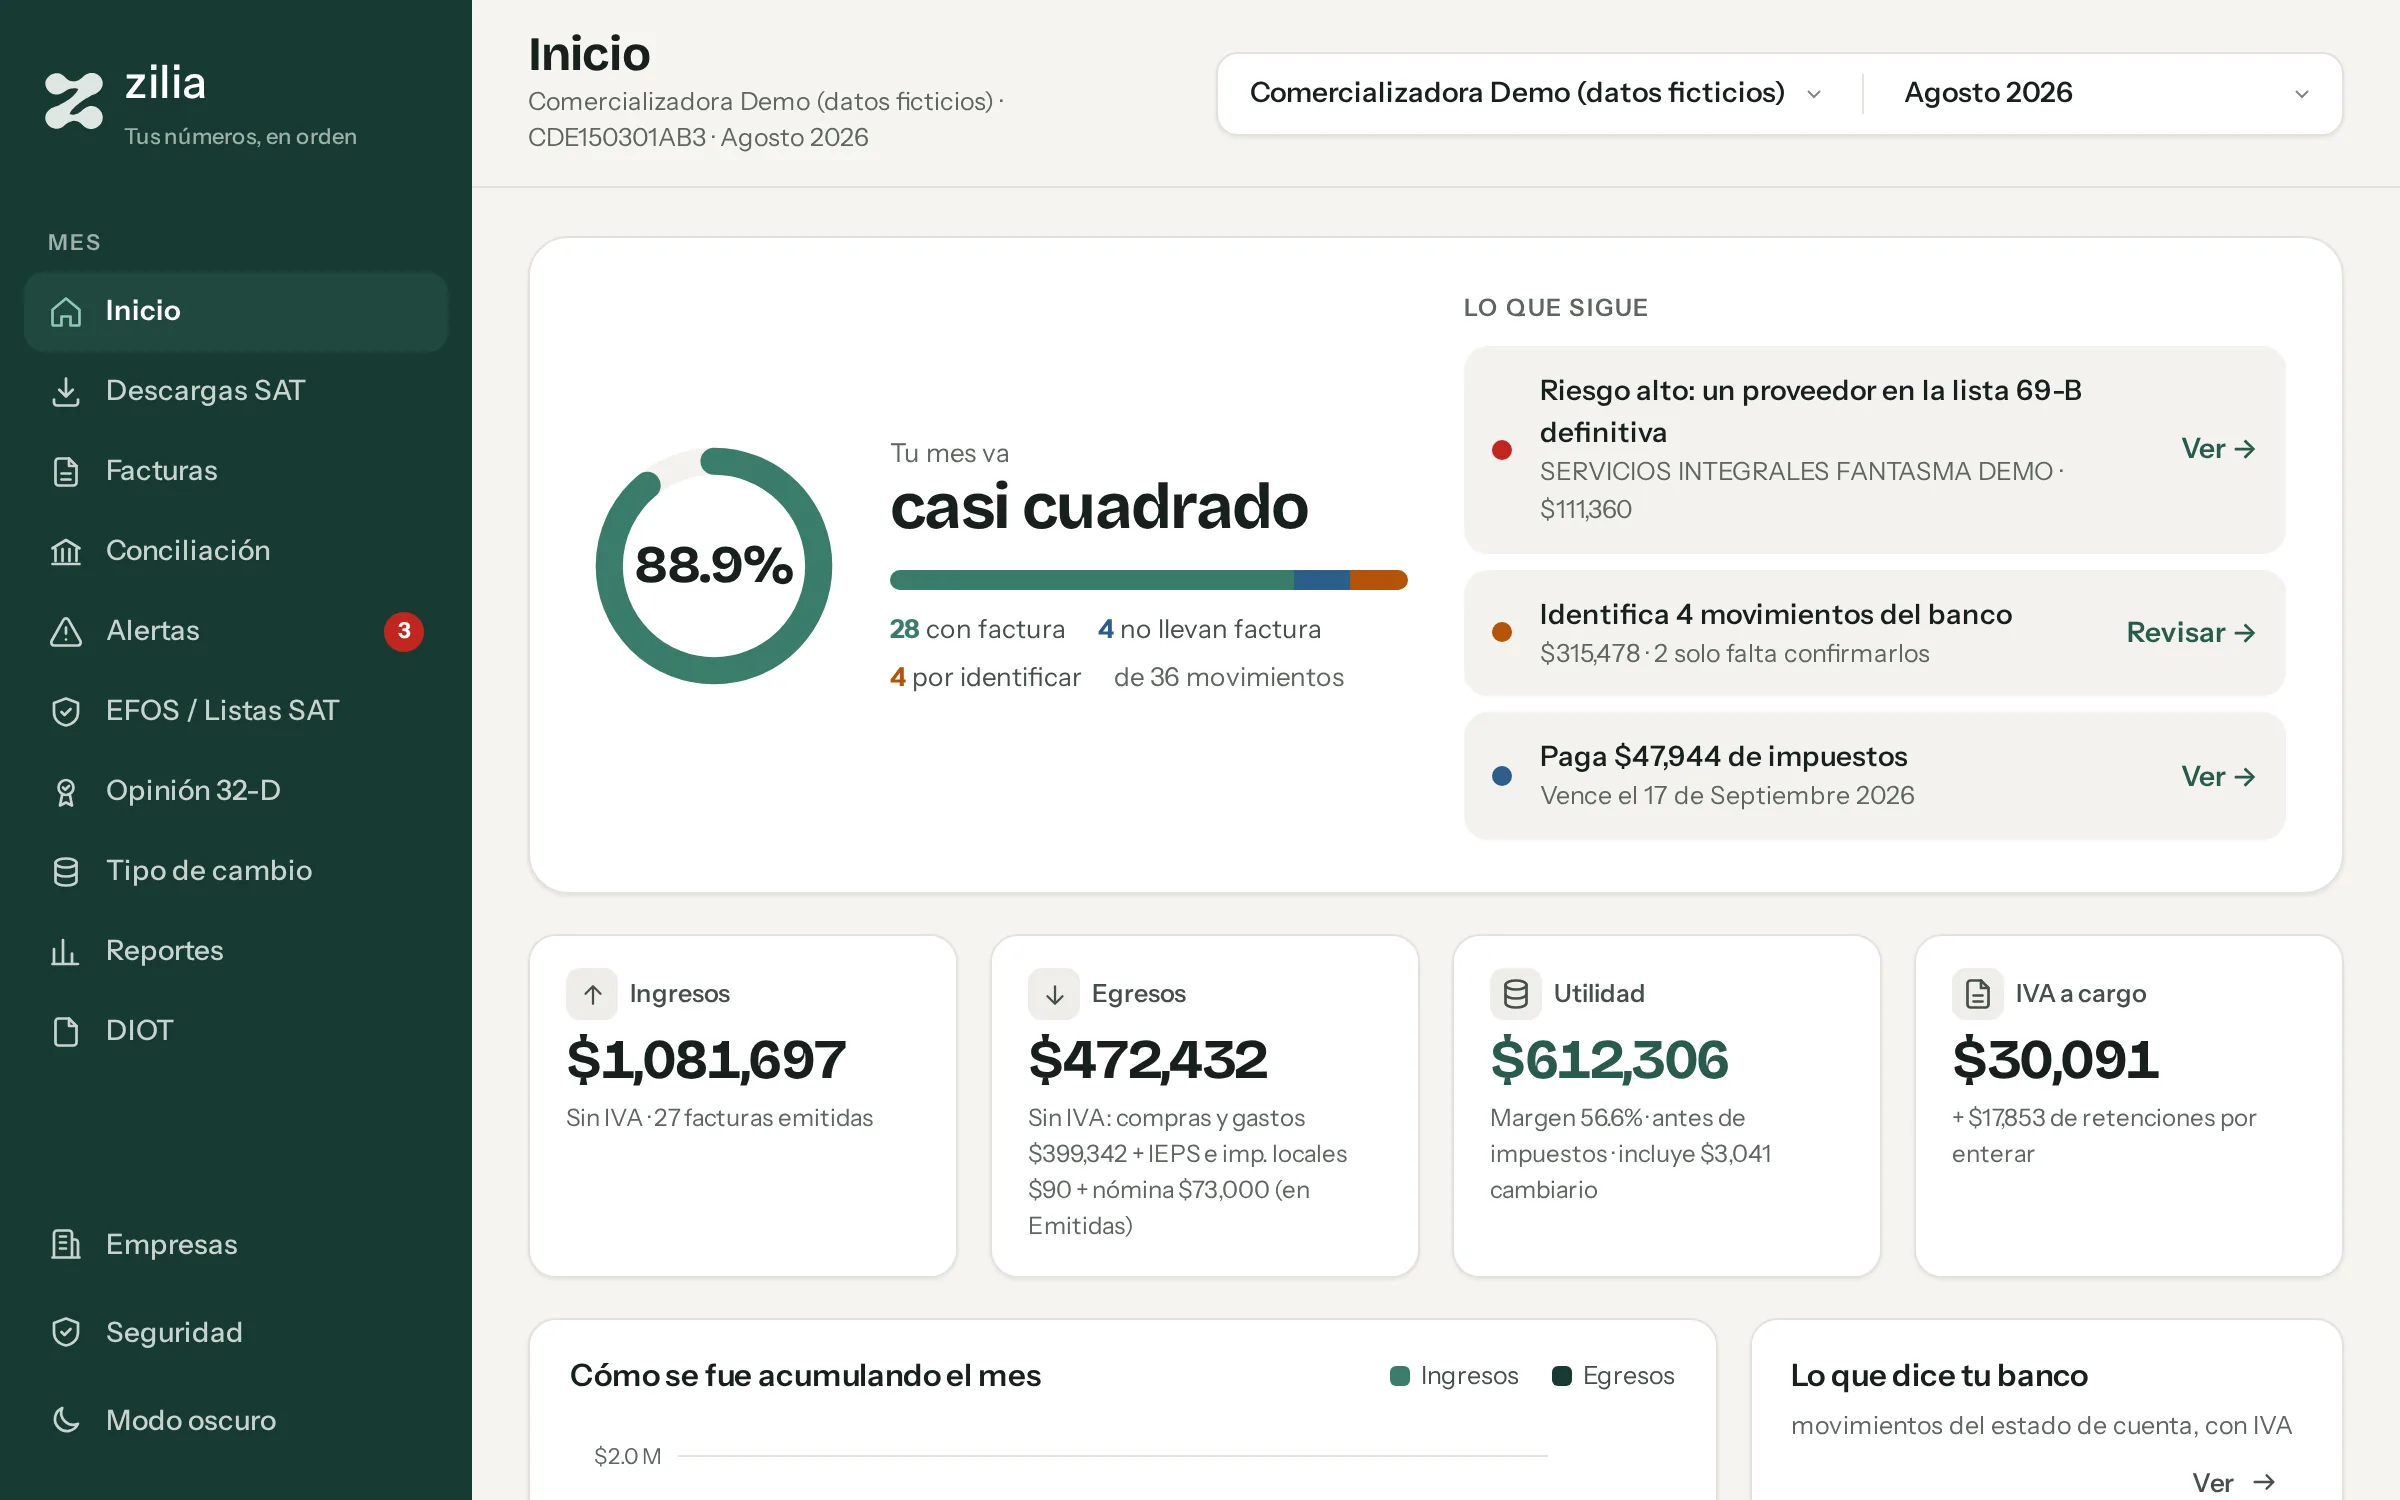
Task: Click the Ingresos $1,081,697 card
Action: click(743, 1106)
